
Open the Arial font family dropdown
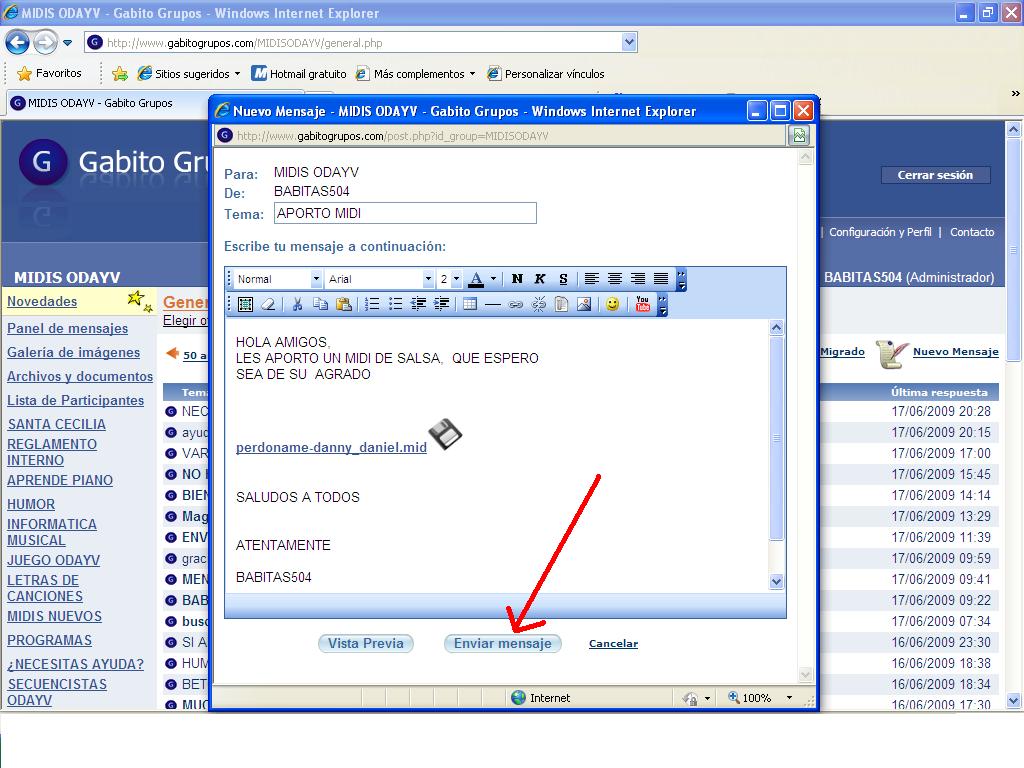point(428,279)
